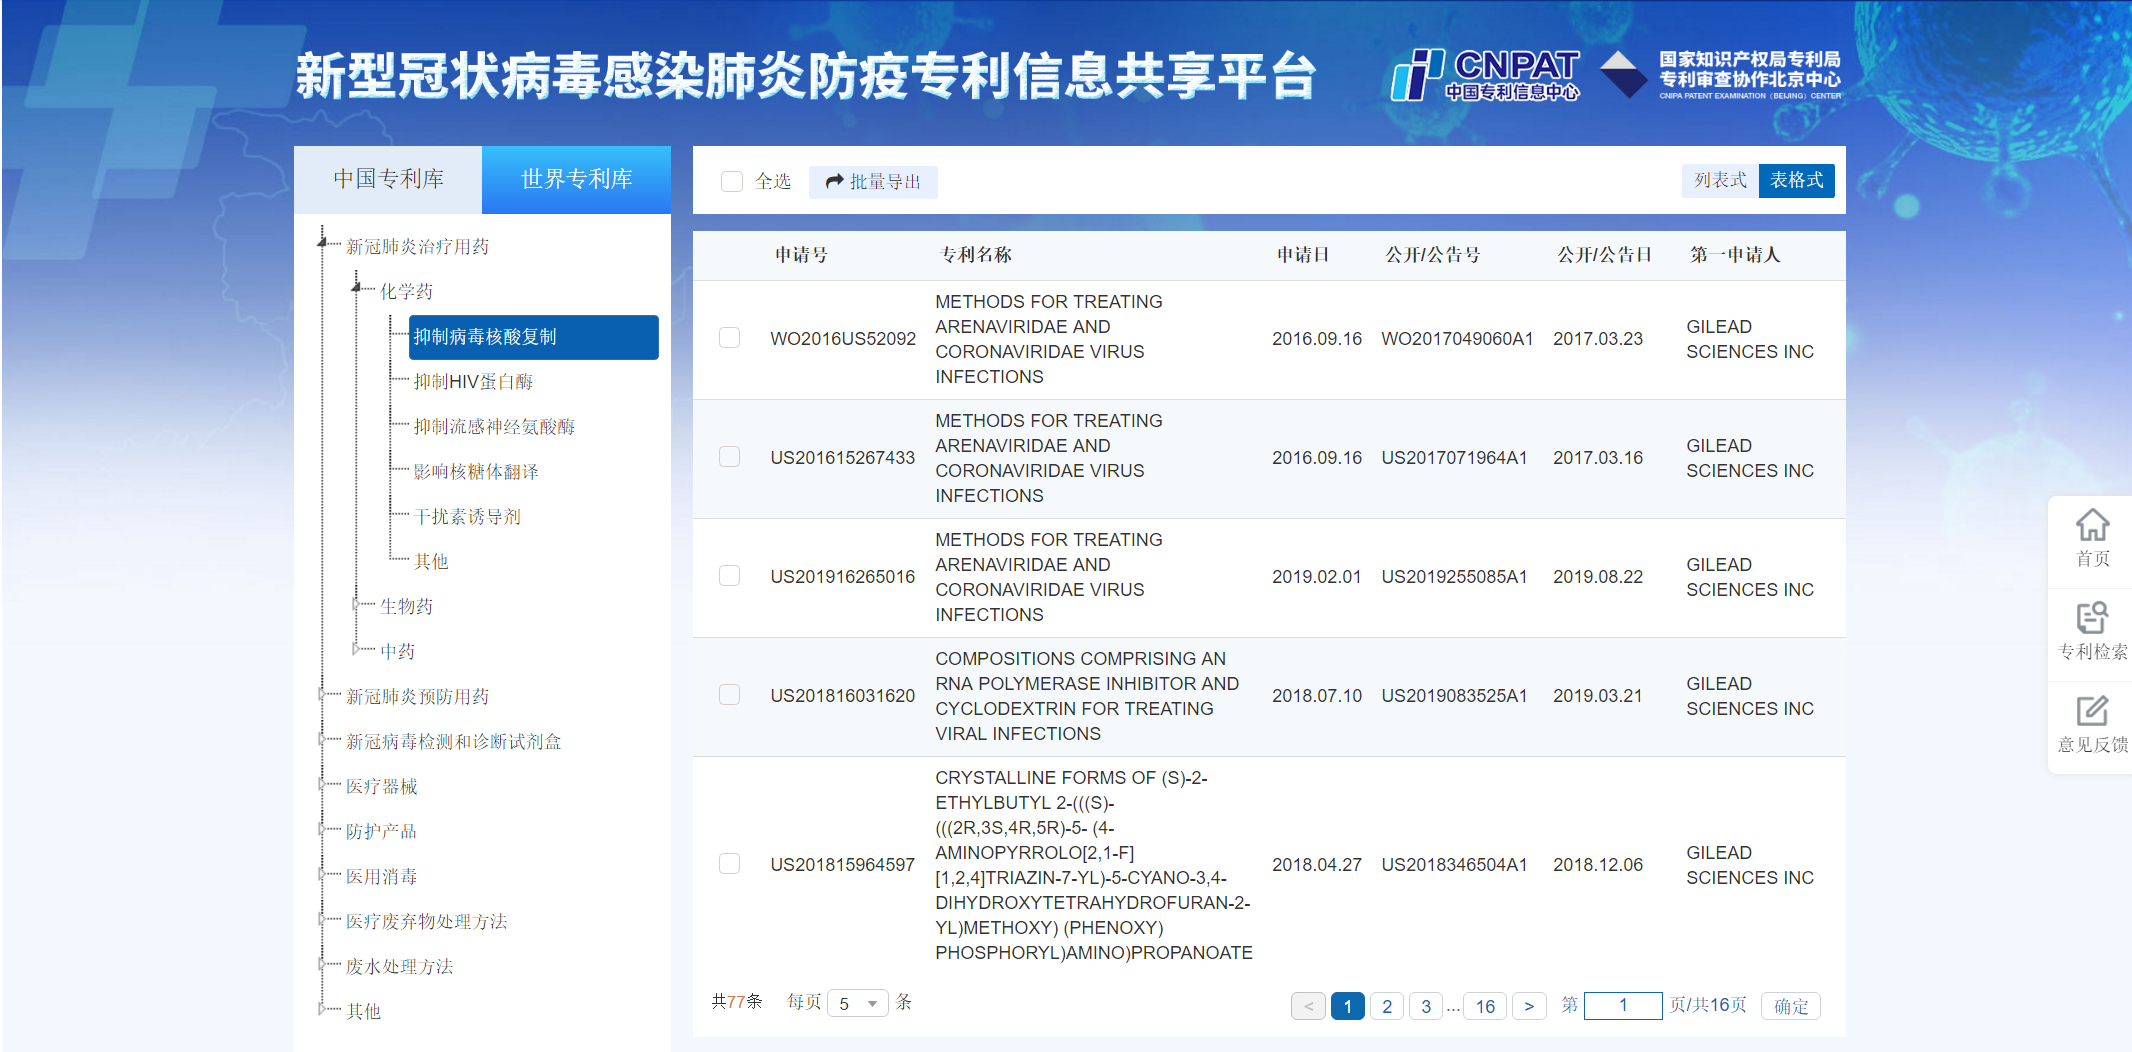2132x1052 pixels.
Task: Switch to the 世界专利库 tab
Action: [576, 179]
